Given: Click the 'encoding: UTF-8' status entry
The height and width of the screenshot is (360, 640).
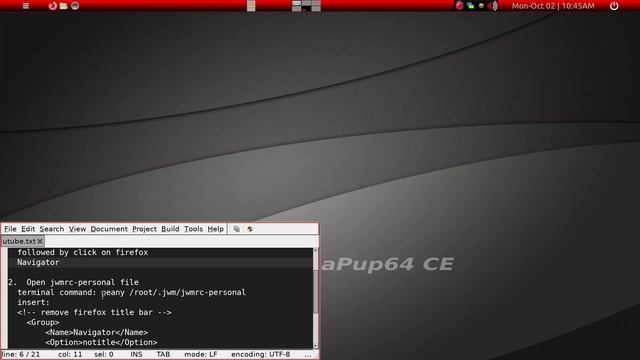Looking at the screenshot, I should pos(260,354).
